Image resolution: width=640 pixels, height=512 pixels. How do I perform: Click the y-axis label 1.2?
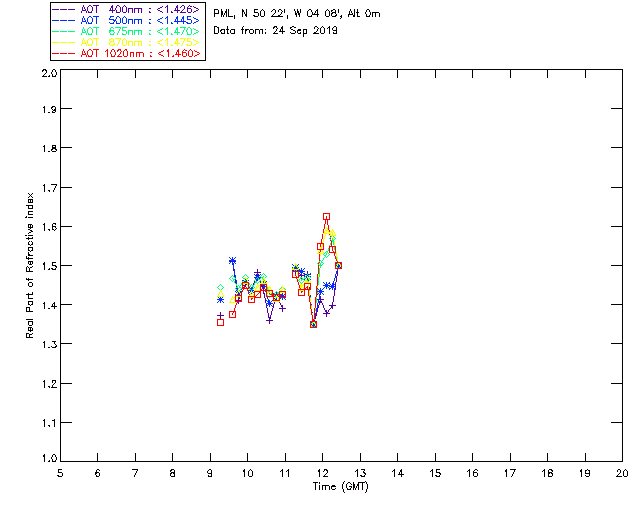49,384
